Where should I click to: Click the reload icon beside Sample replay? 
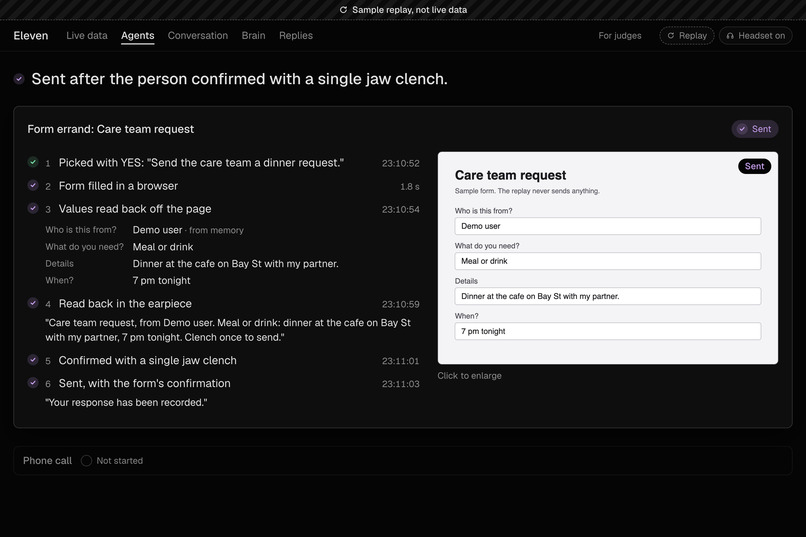343,10
